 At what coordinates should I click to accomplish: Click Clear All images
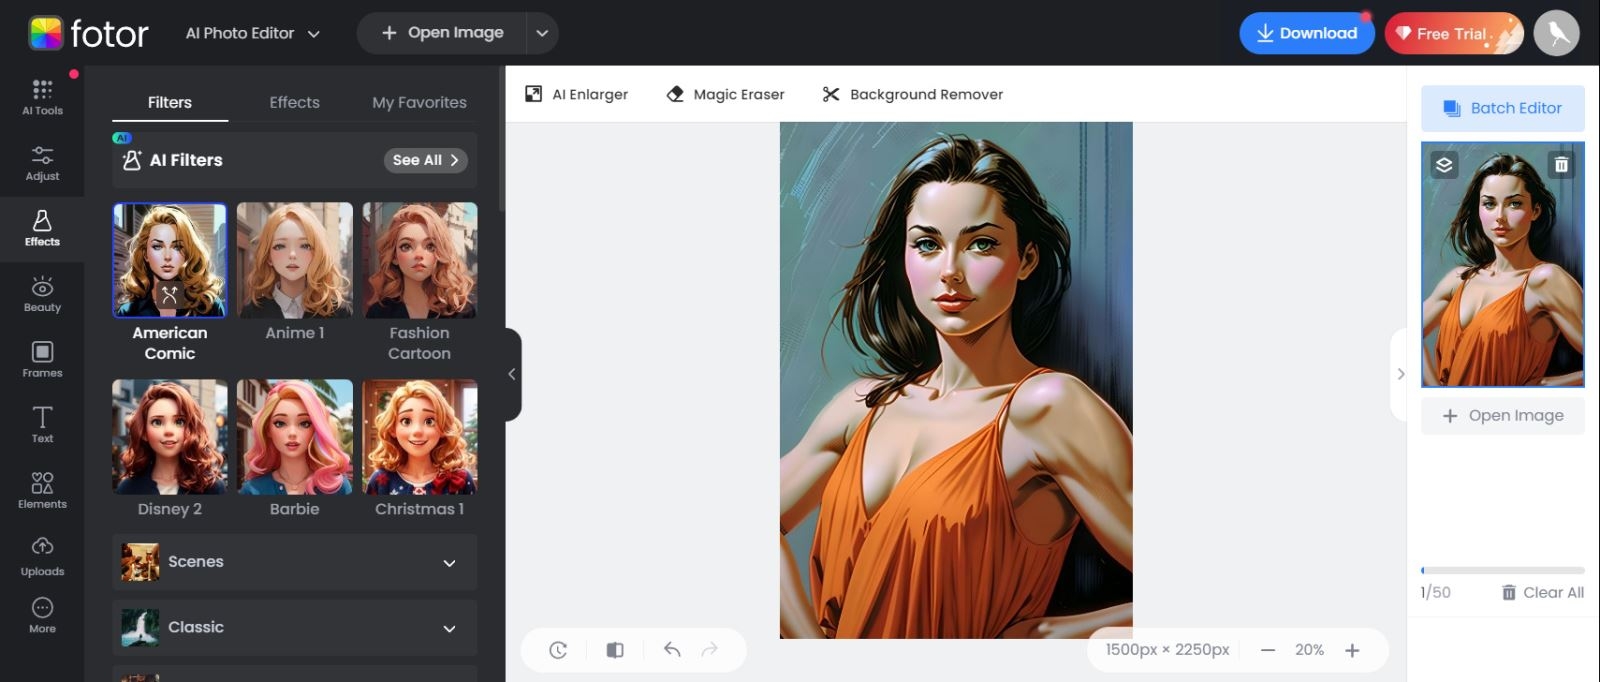pos(1543,593)
